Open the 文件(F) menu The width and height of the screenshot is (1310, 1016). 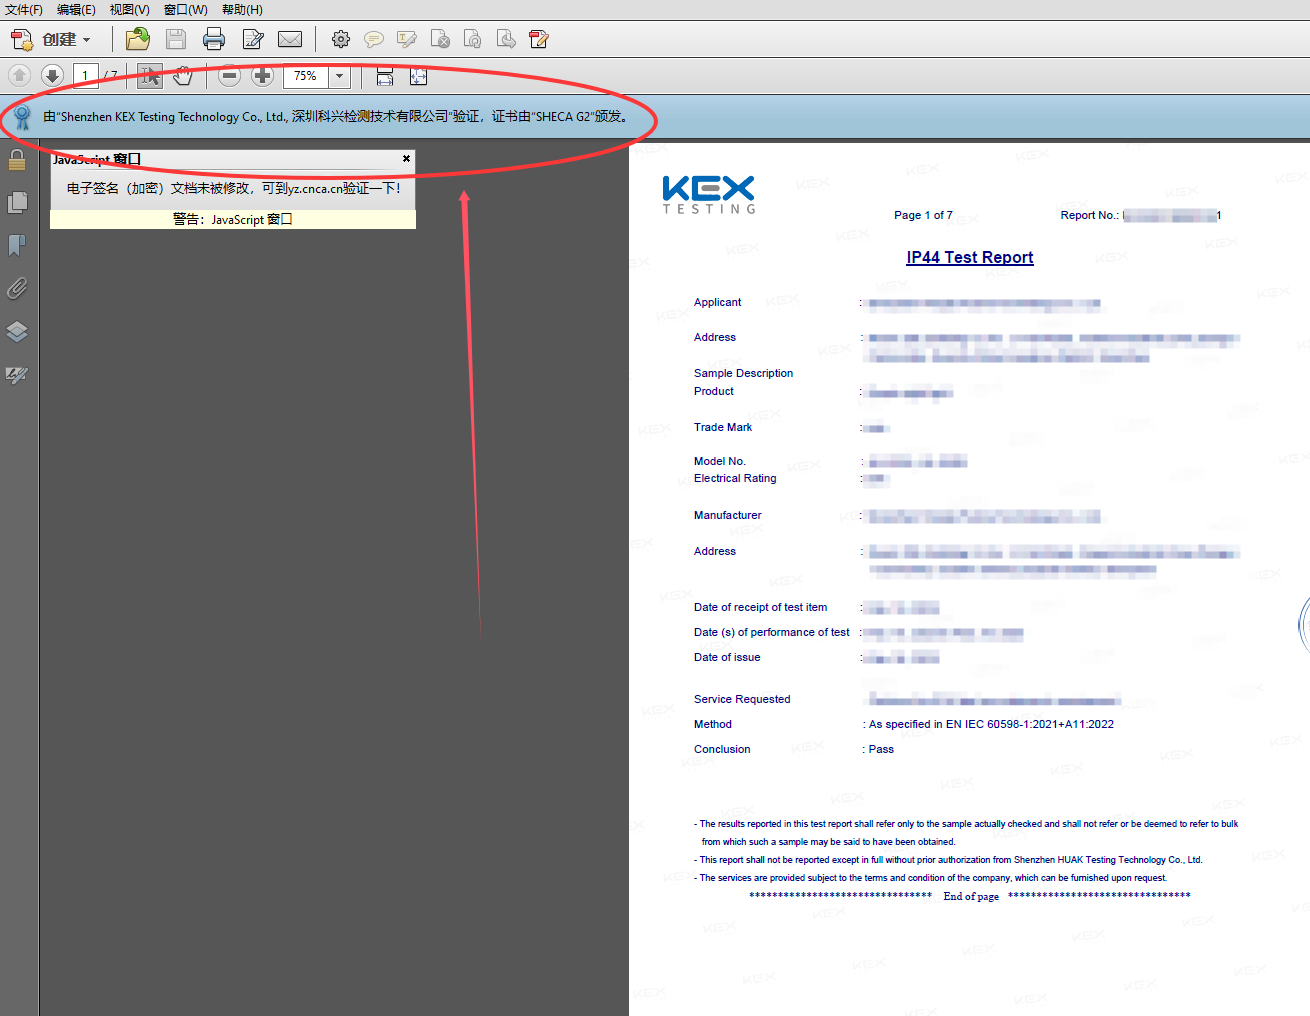[x=24, y=10]
